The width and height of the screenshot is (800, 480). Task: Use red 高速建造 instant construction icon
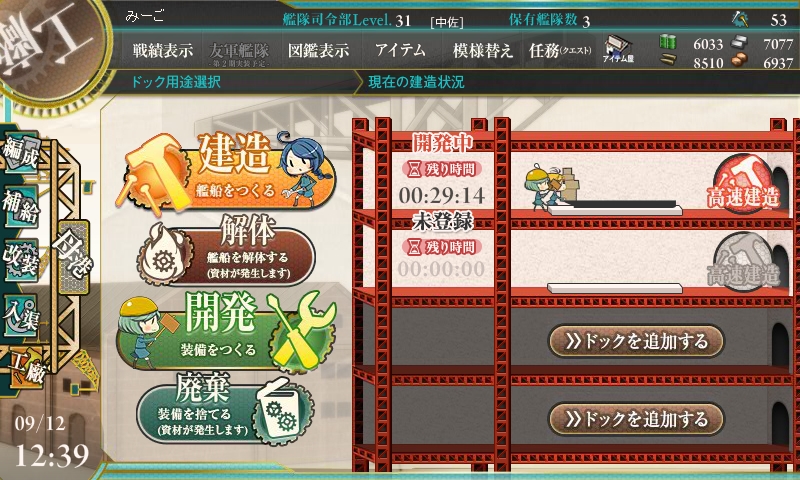(743, 183)
